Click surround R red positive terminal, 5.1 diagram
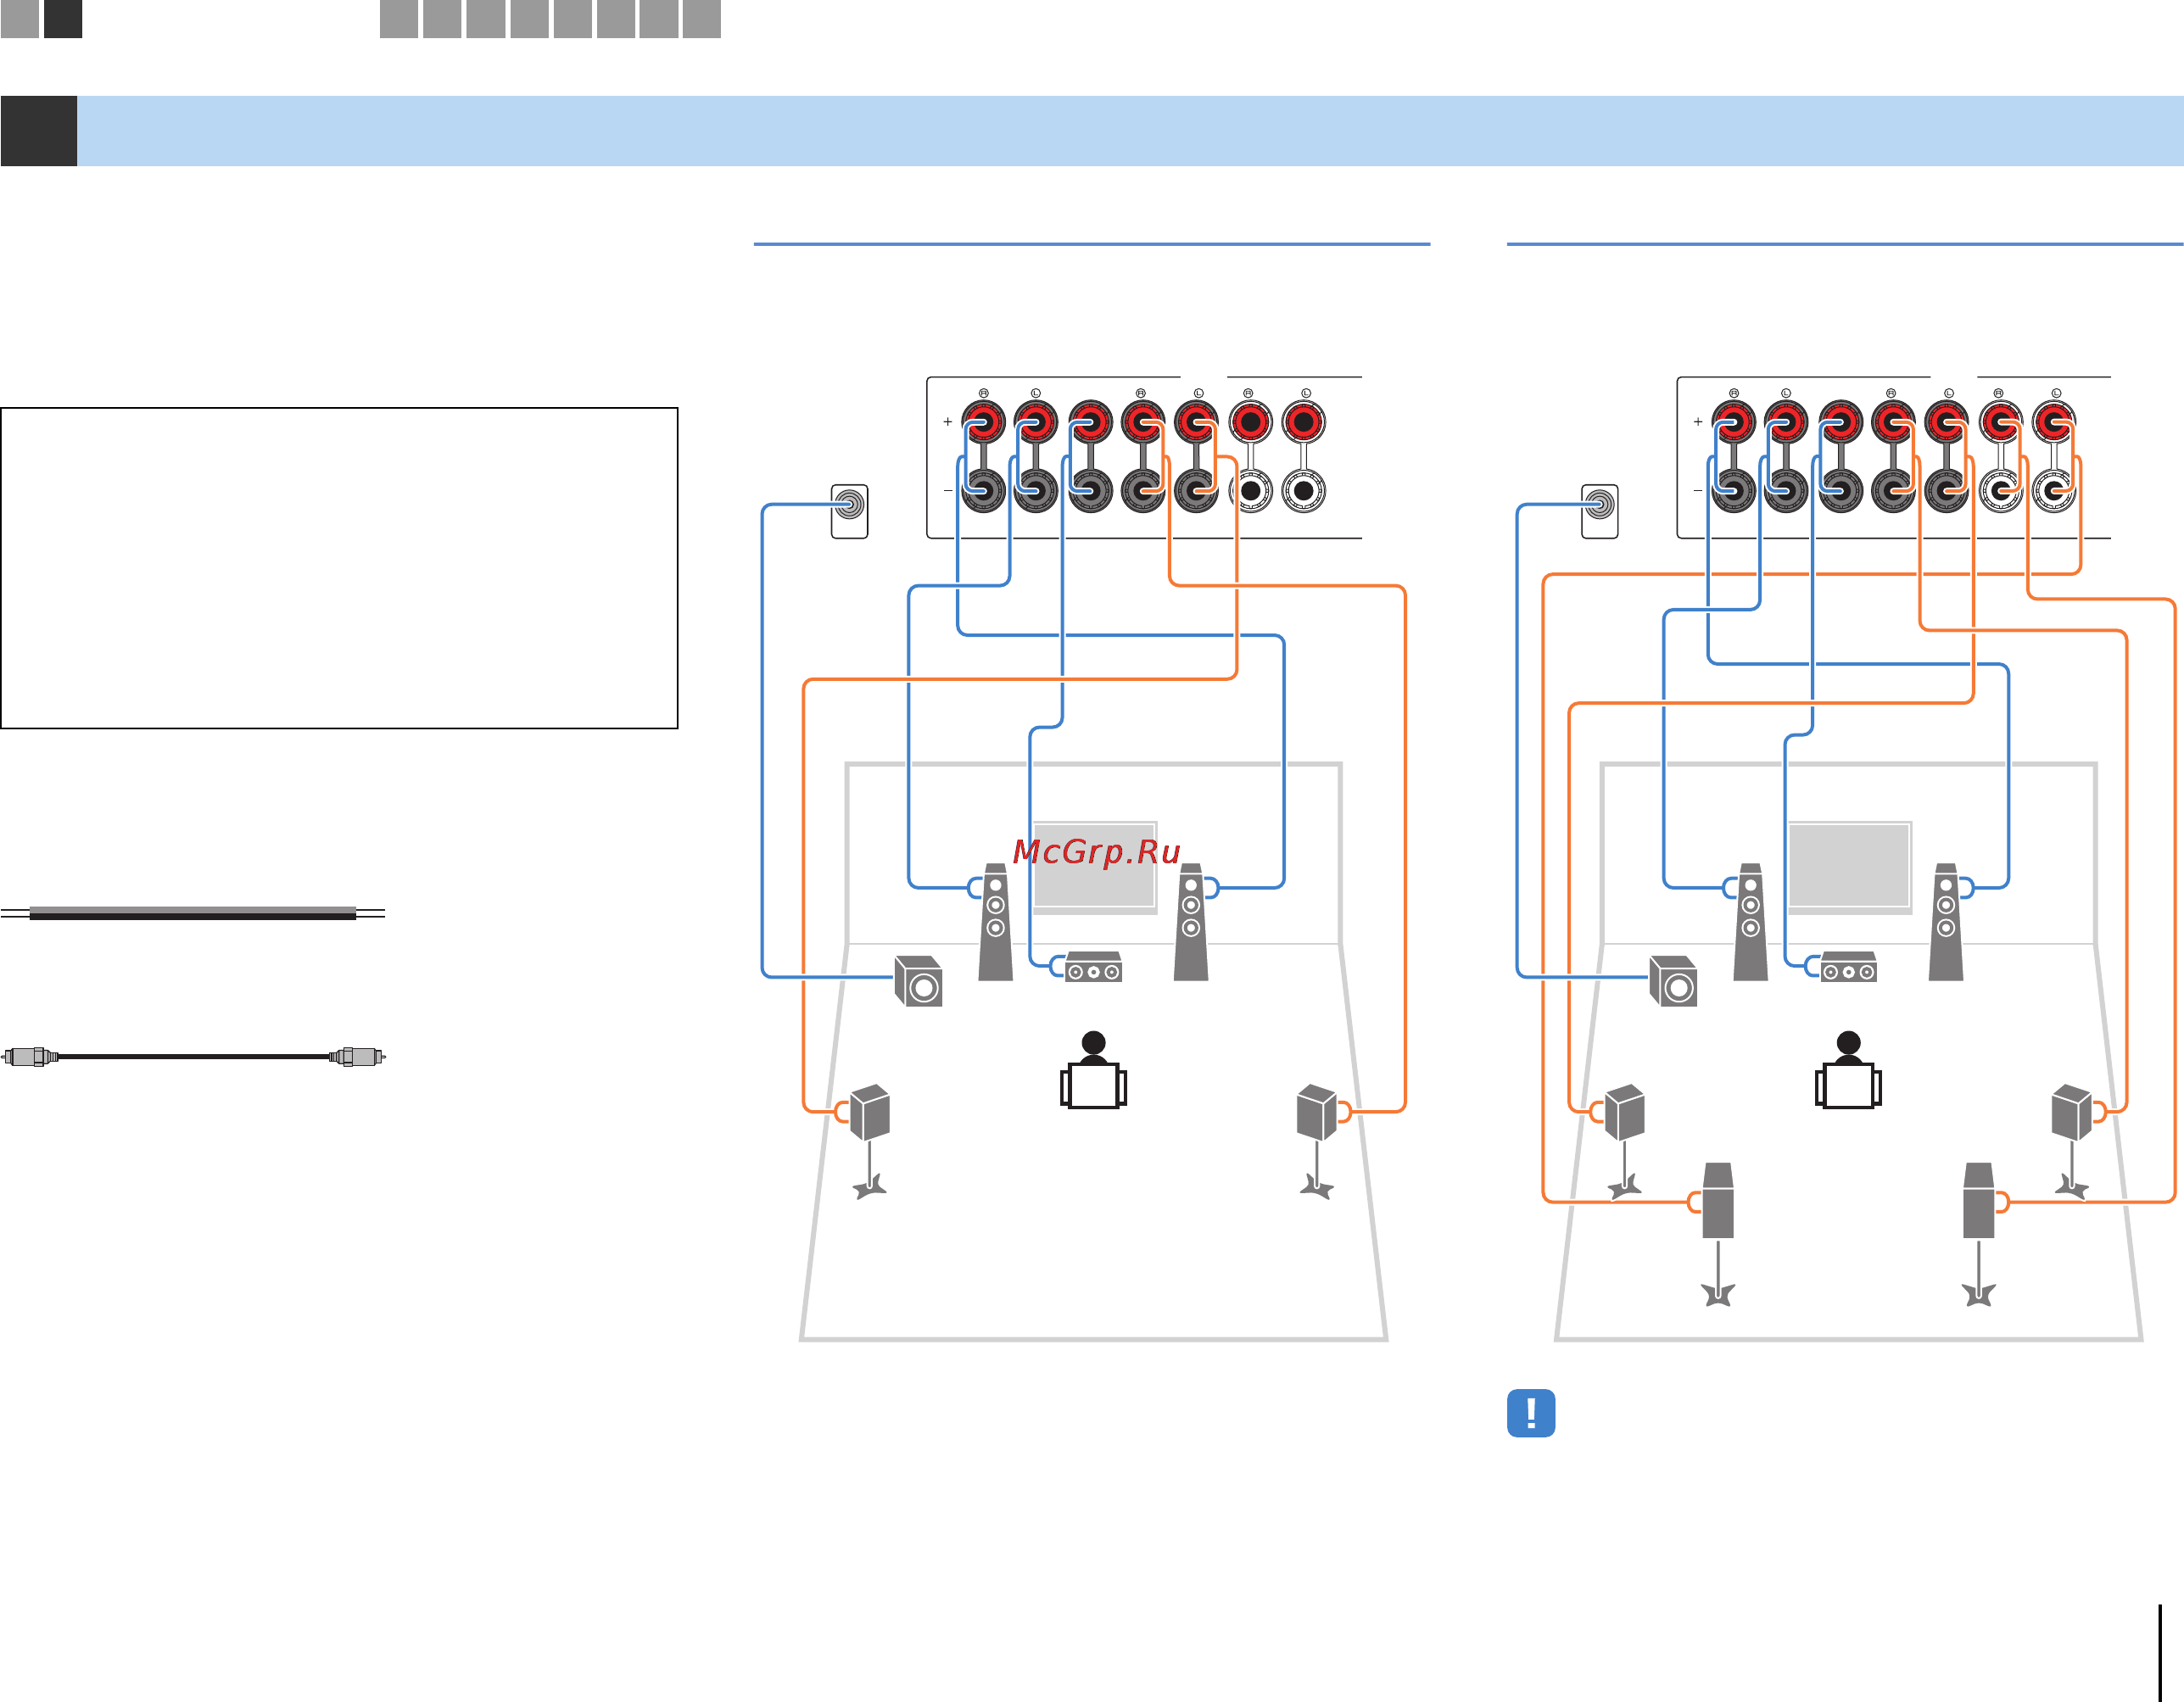This screenshot has height=1702, width=2184. click(1143, 422)
